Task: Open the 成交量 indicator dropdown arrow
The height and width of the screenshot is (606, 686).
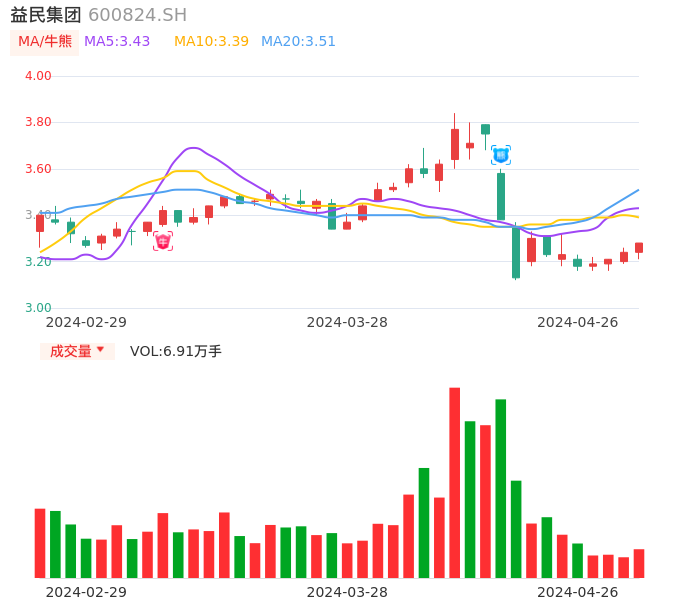Action: coord(100,350)
